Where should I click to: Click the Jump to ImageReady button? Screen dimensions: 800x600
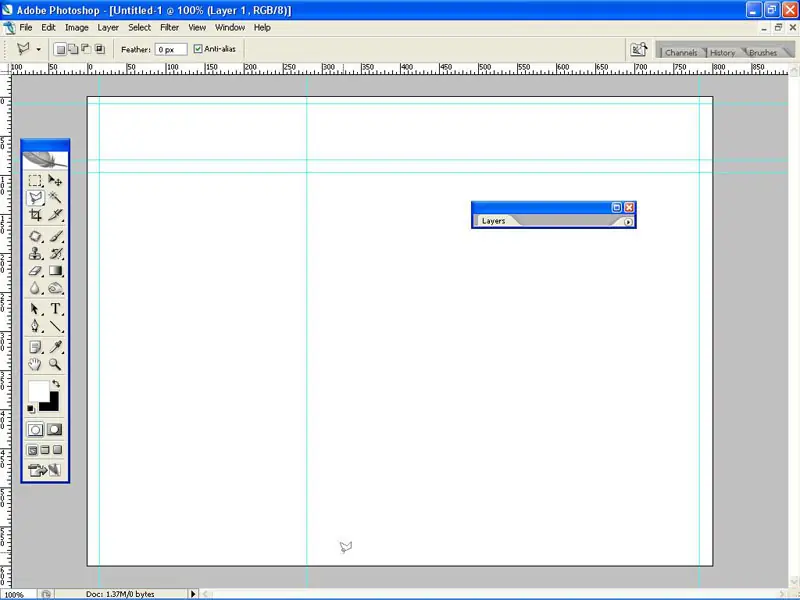[45, 470]
